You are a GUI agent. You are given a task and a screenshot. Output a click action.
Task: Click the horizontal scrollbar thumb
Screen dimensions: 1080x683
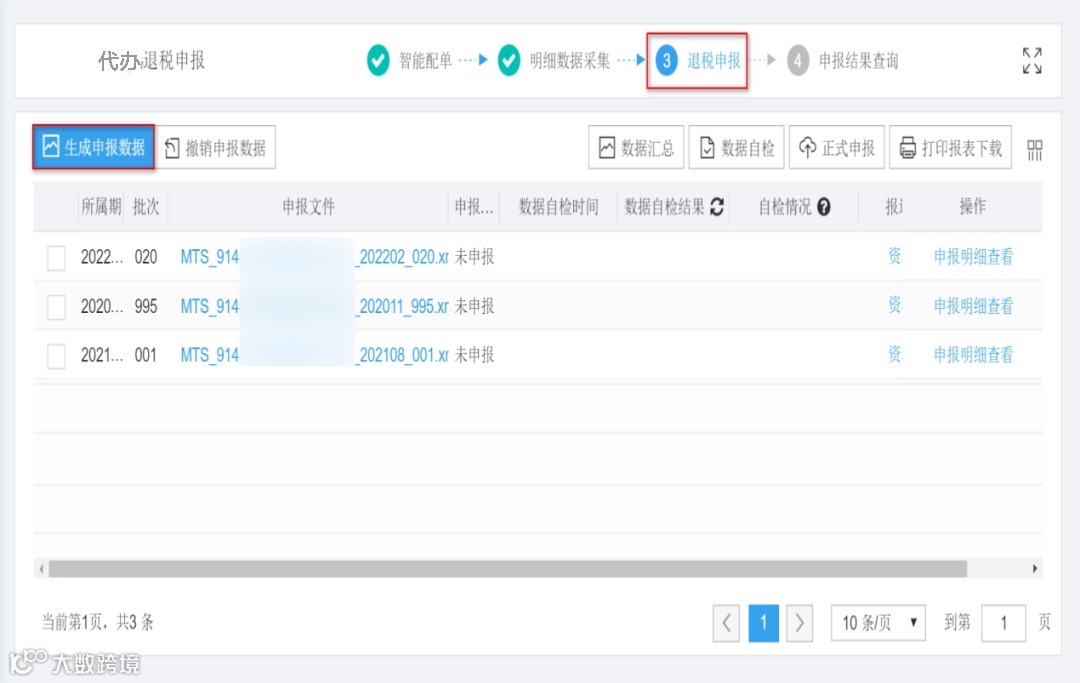click(508, 569)
